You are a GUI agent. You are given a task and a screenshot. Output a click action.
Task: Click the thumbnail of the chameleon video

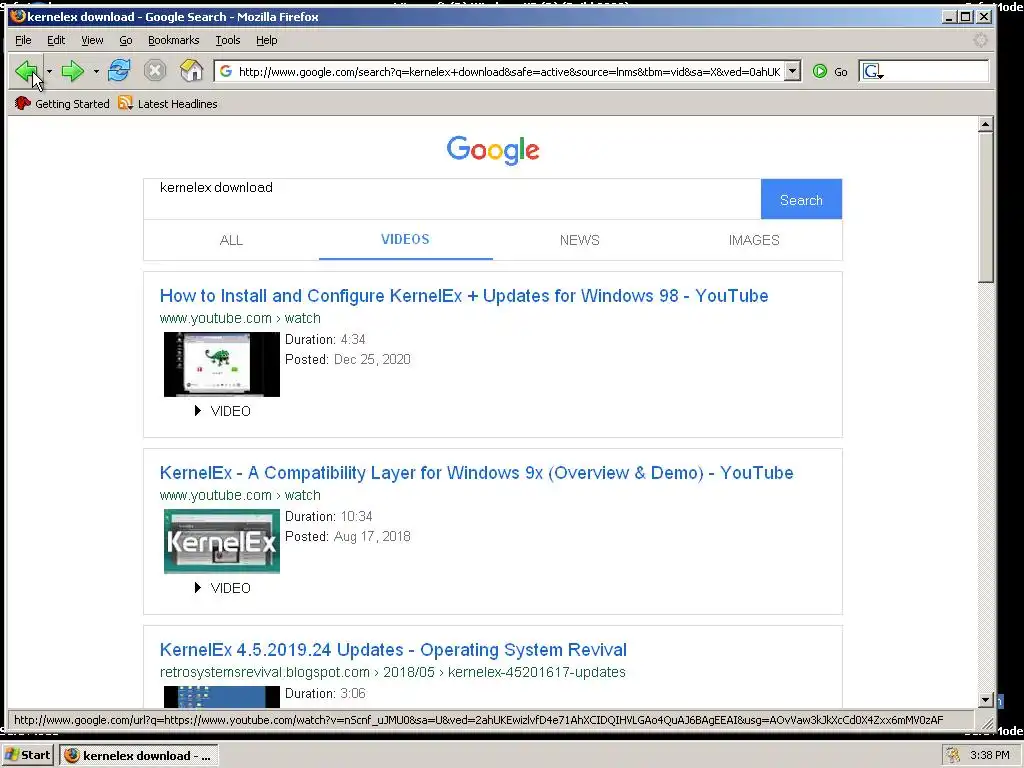pos(222,364)
